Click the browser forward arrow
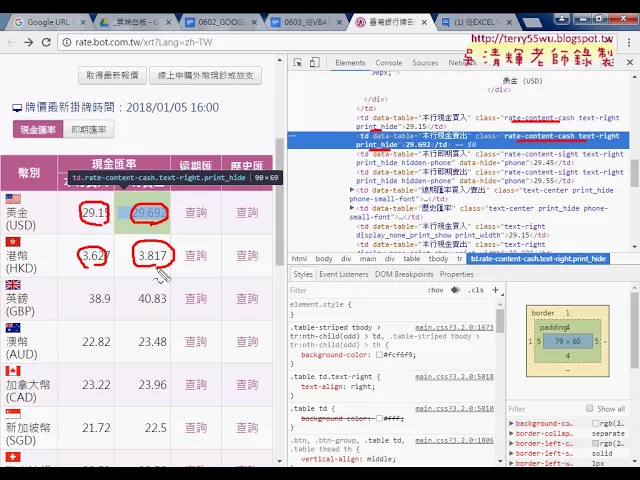The height and width of the screenshot is (480, 640). (x=29, y=42)
